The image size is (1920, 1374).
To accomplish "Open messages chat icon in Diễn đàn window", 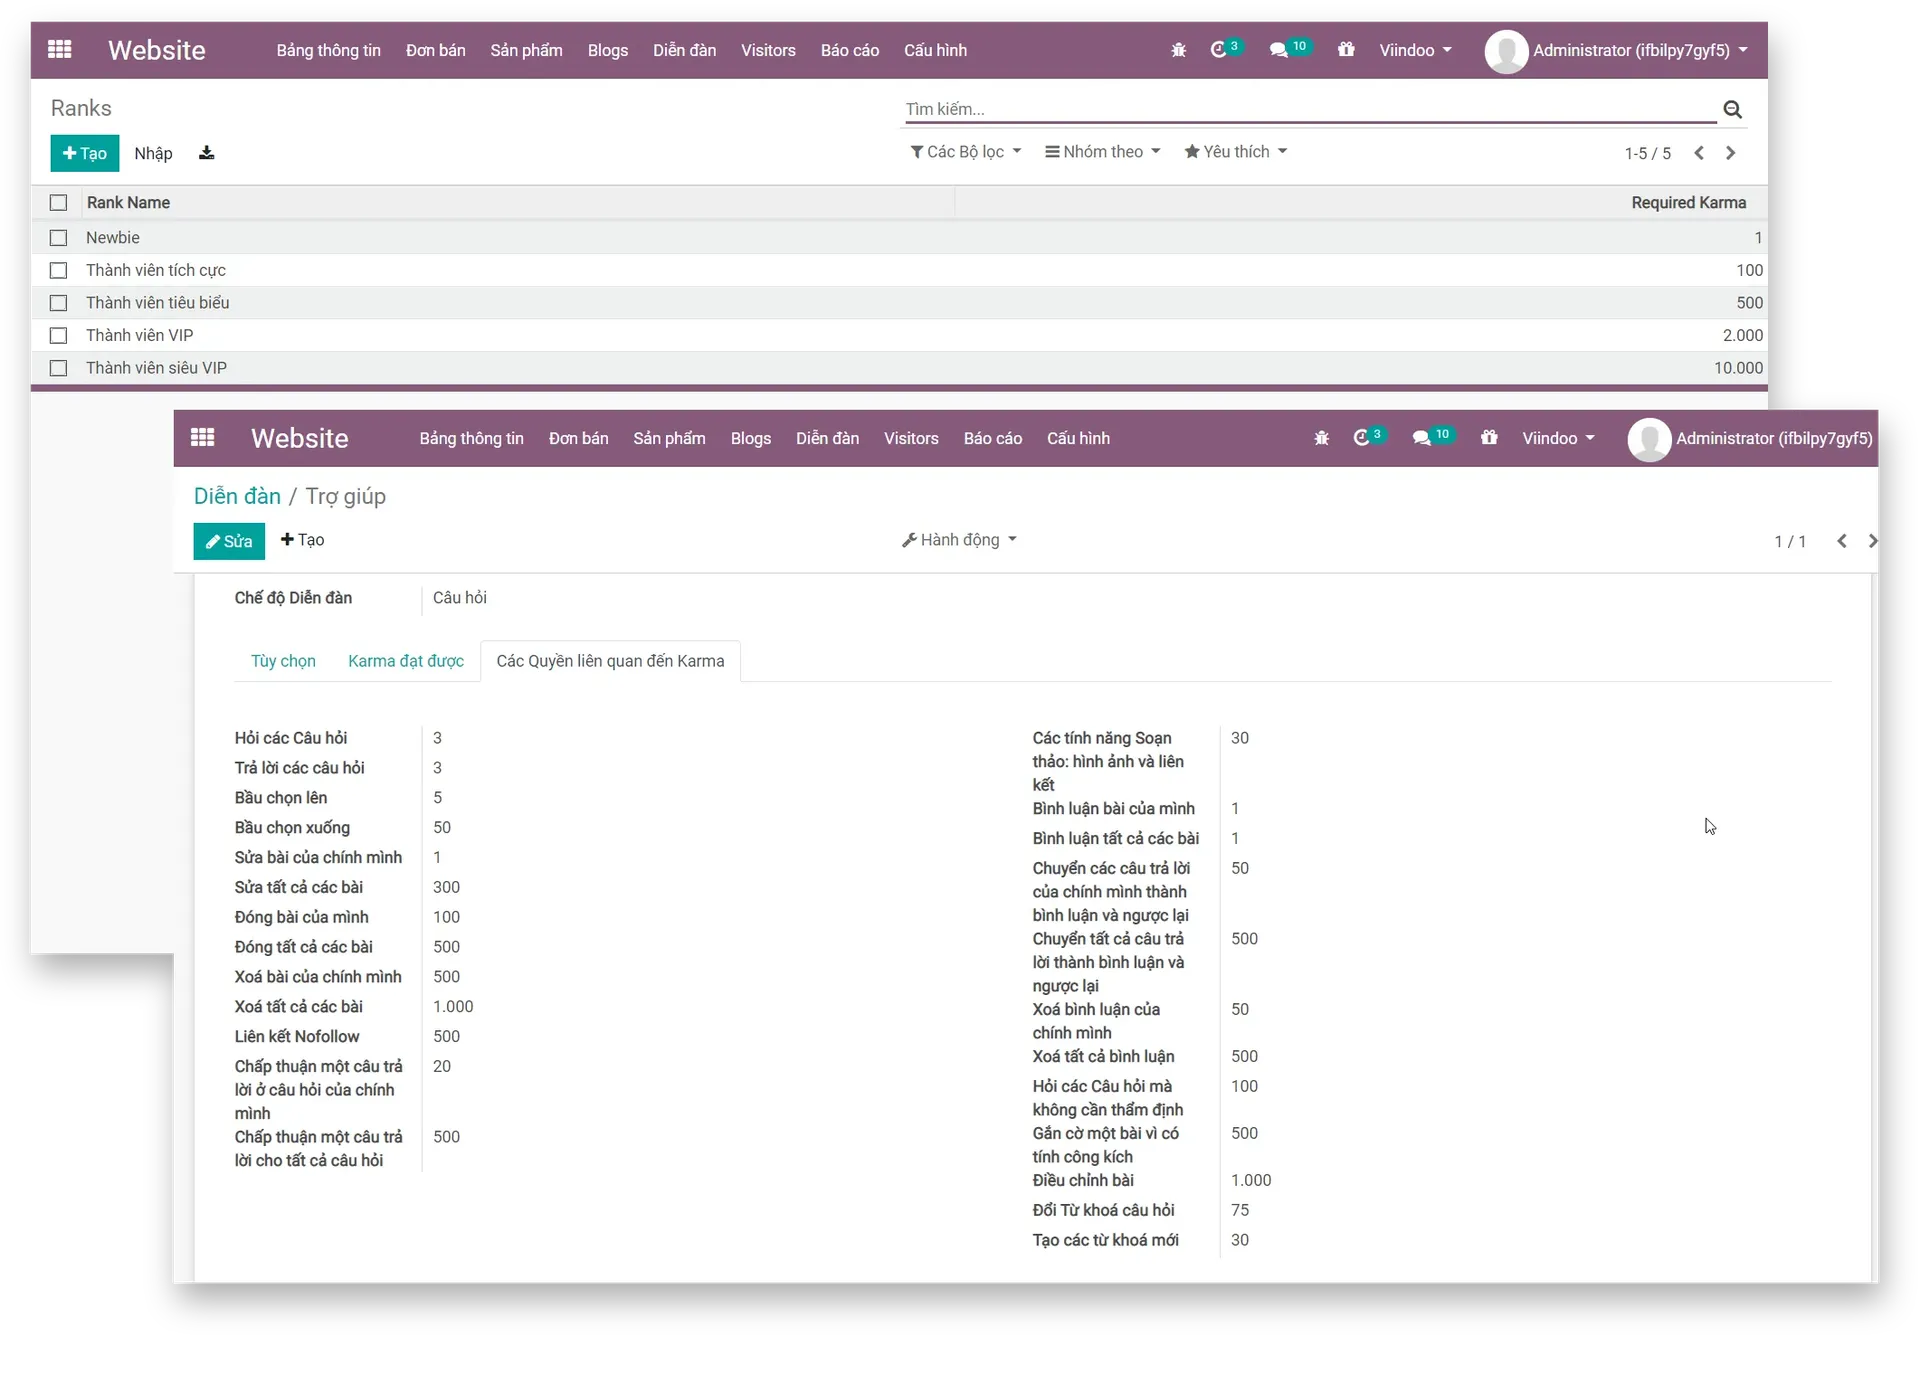I will coord(1421,438).
